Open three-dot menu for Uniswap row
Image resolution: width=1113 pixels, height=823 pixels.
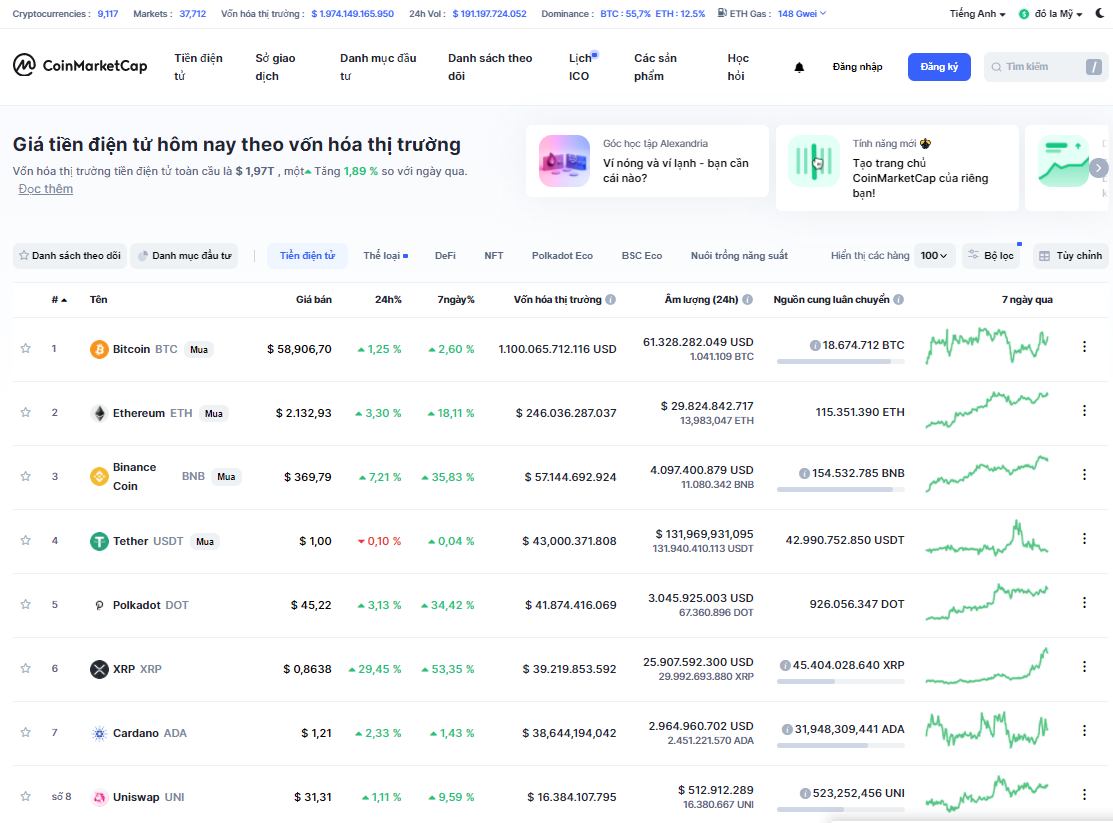point(1084,794)
